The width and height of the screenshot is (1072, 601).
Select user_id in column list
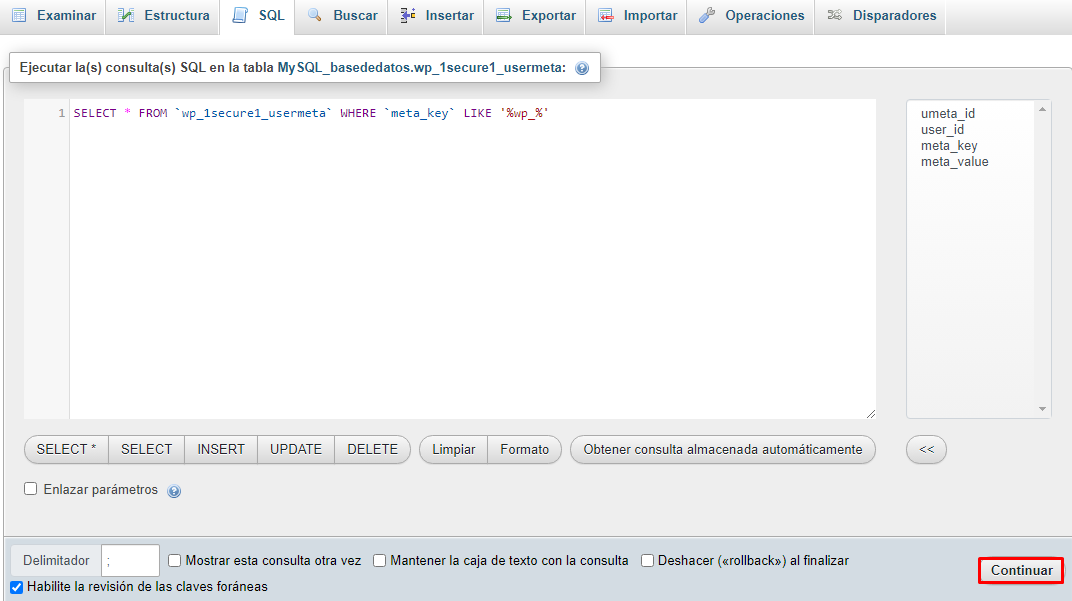coord(942,129)
